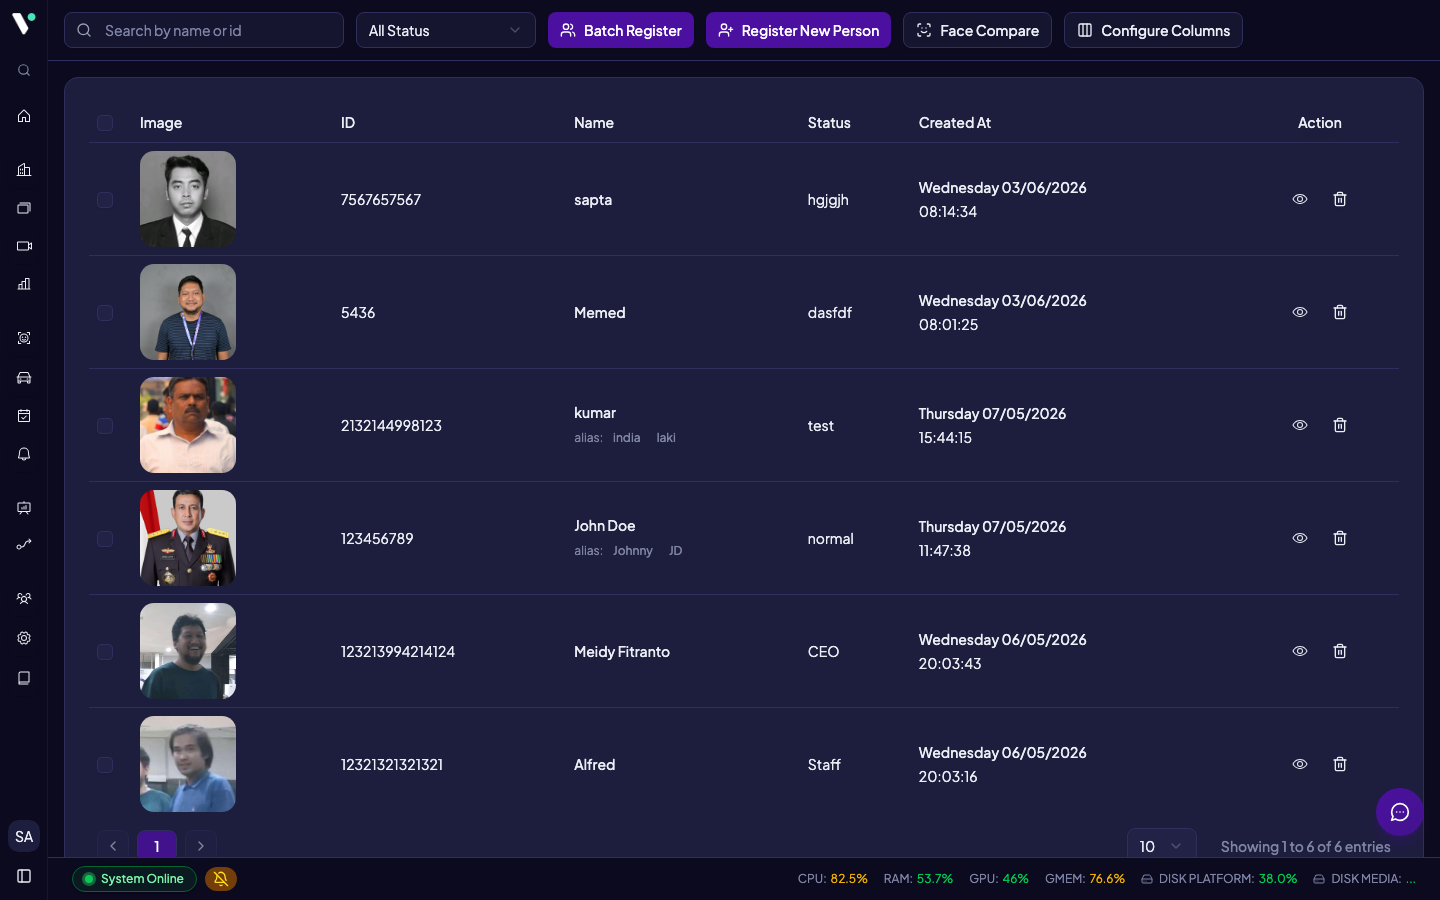View sapta details with the eye icon
This screenshot has width=1440, height=900.
point(1300,199)
